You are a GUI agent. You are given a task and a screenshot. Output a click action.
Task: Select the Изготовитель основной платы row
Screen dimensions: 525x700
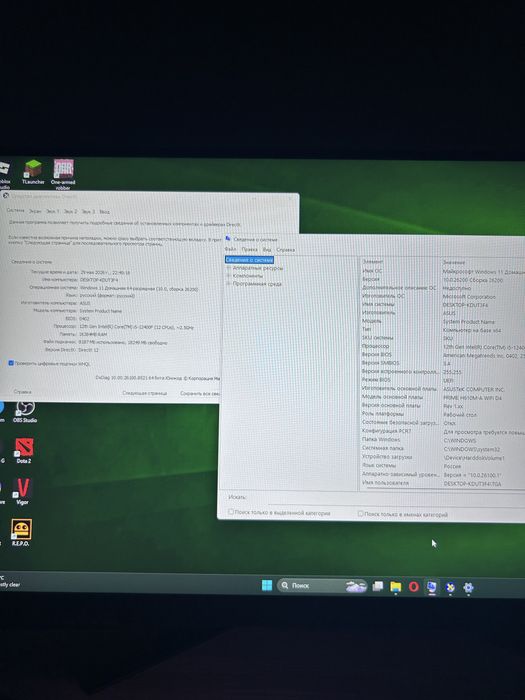coord(443,389)
